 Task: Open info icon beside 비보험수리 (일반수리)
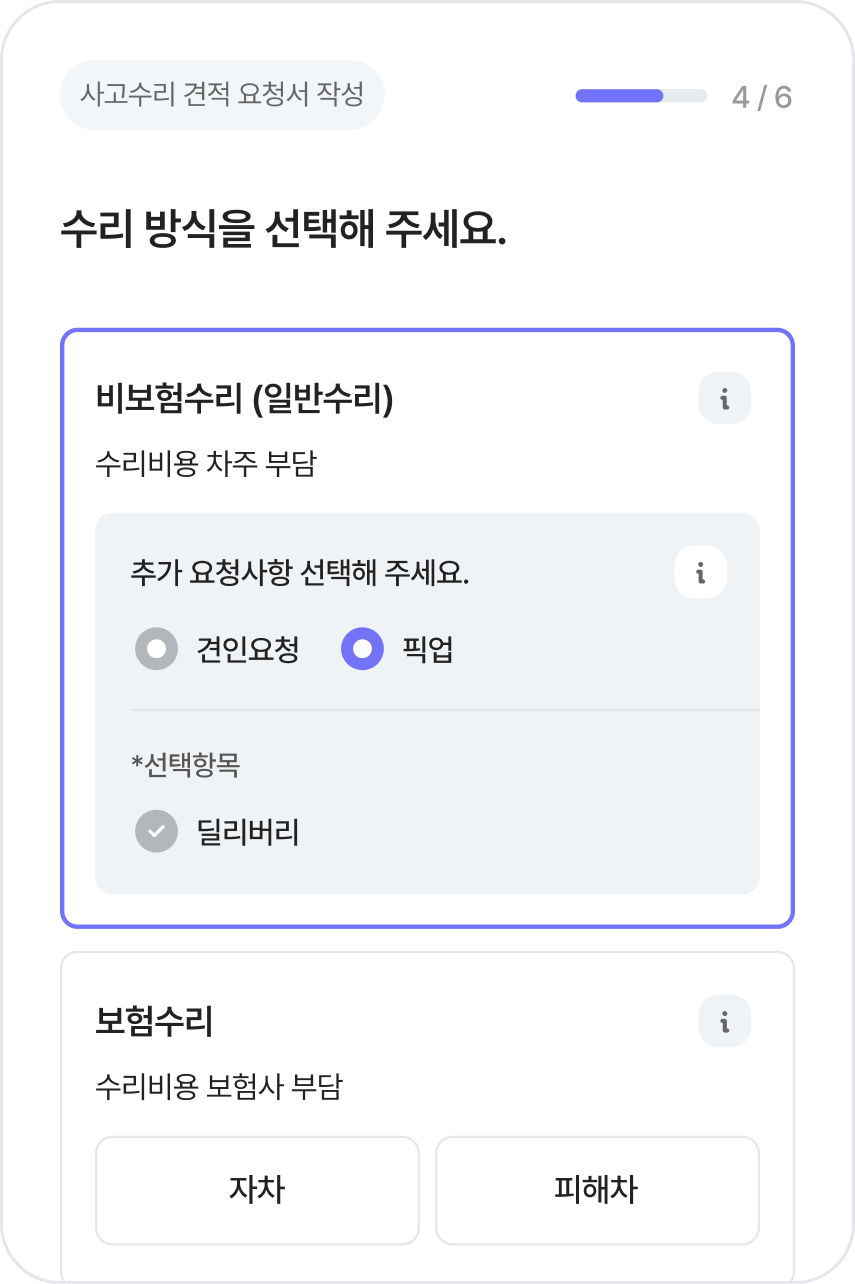point(724,399)
